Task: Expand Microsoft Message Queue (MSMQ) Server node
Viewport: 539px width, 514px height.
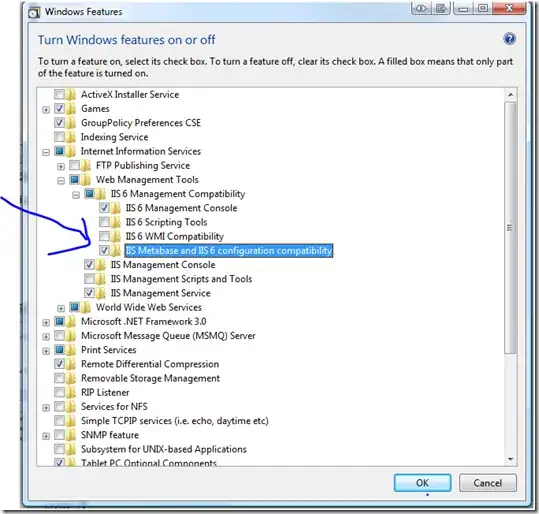Action: (x=46, y=337)
